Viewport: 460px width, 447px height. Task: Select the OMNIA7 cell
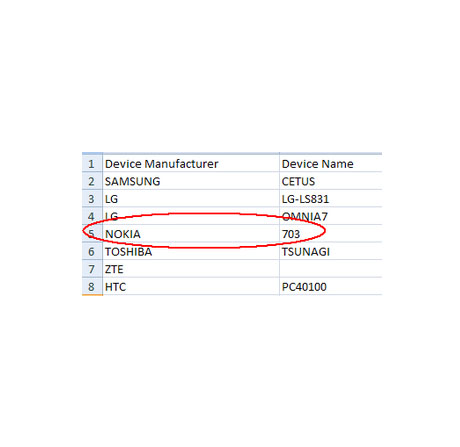331,216
